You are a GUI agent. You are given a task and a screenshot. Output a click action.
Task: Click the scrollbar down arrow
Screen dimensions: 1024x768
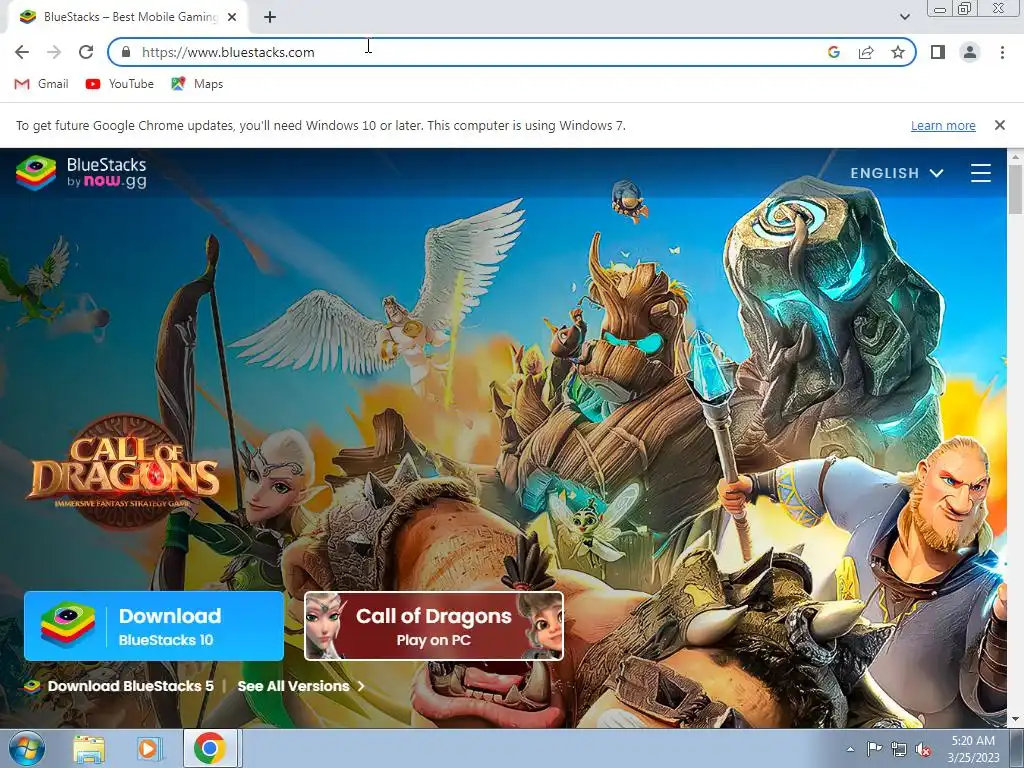click(x=1016, y=720)
